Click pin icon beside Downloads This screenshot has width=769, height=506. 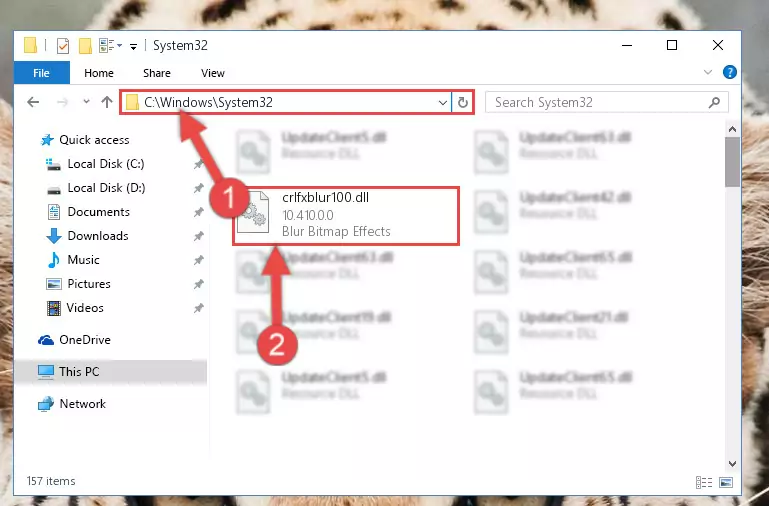(x=199, y=236)
